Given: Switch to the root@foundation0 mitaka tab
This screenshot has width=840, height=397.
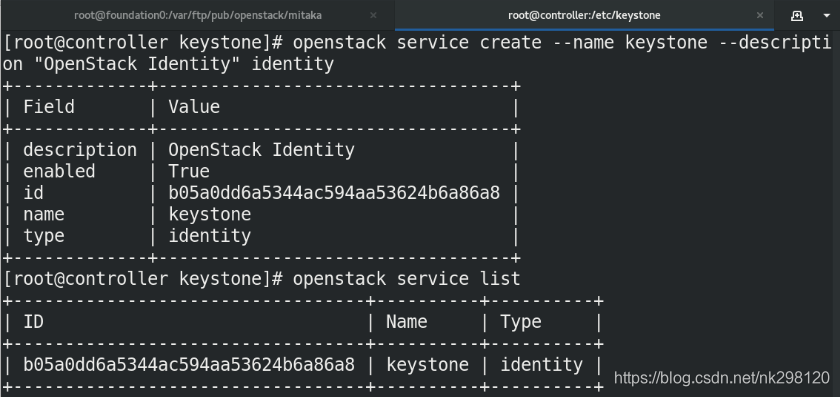Looking at the screenshot, I should [x=198, y=15].
